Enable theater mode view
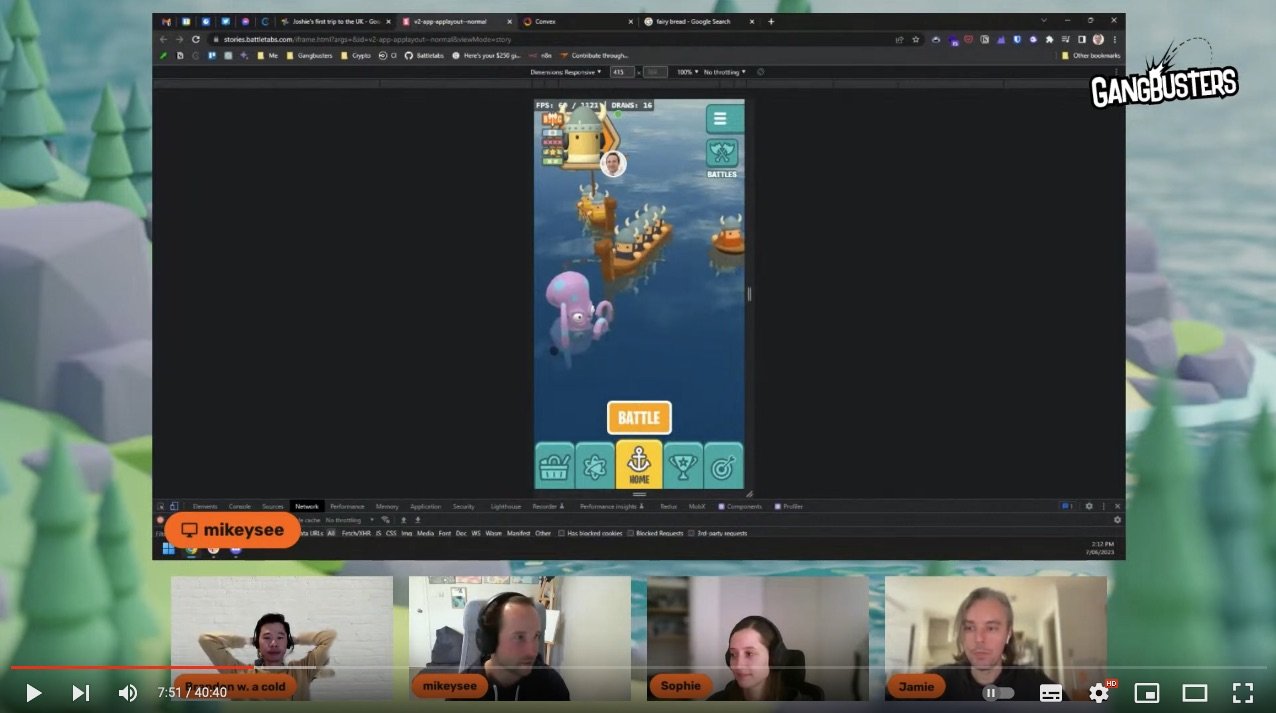The height and width of the screenshot is (713, 1276). [1195, 692]
